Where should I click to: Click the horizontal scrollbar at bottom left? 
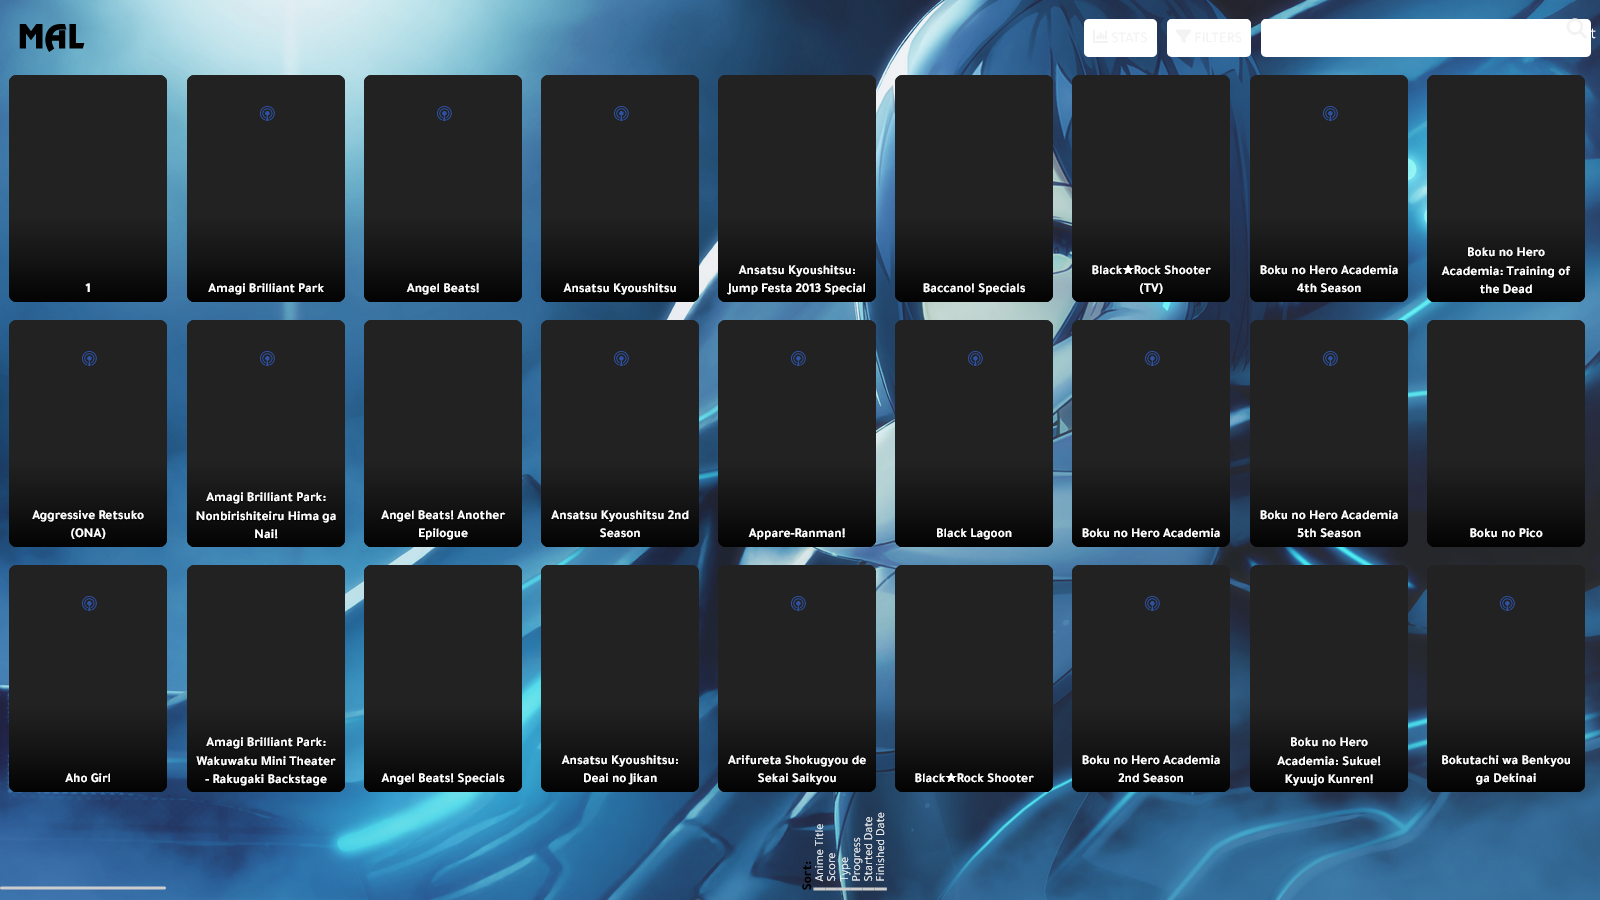coord(83,887)
